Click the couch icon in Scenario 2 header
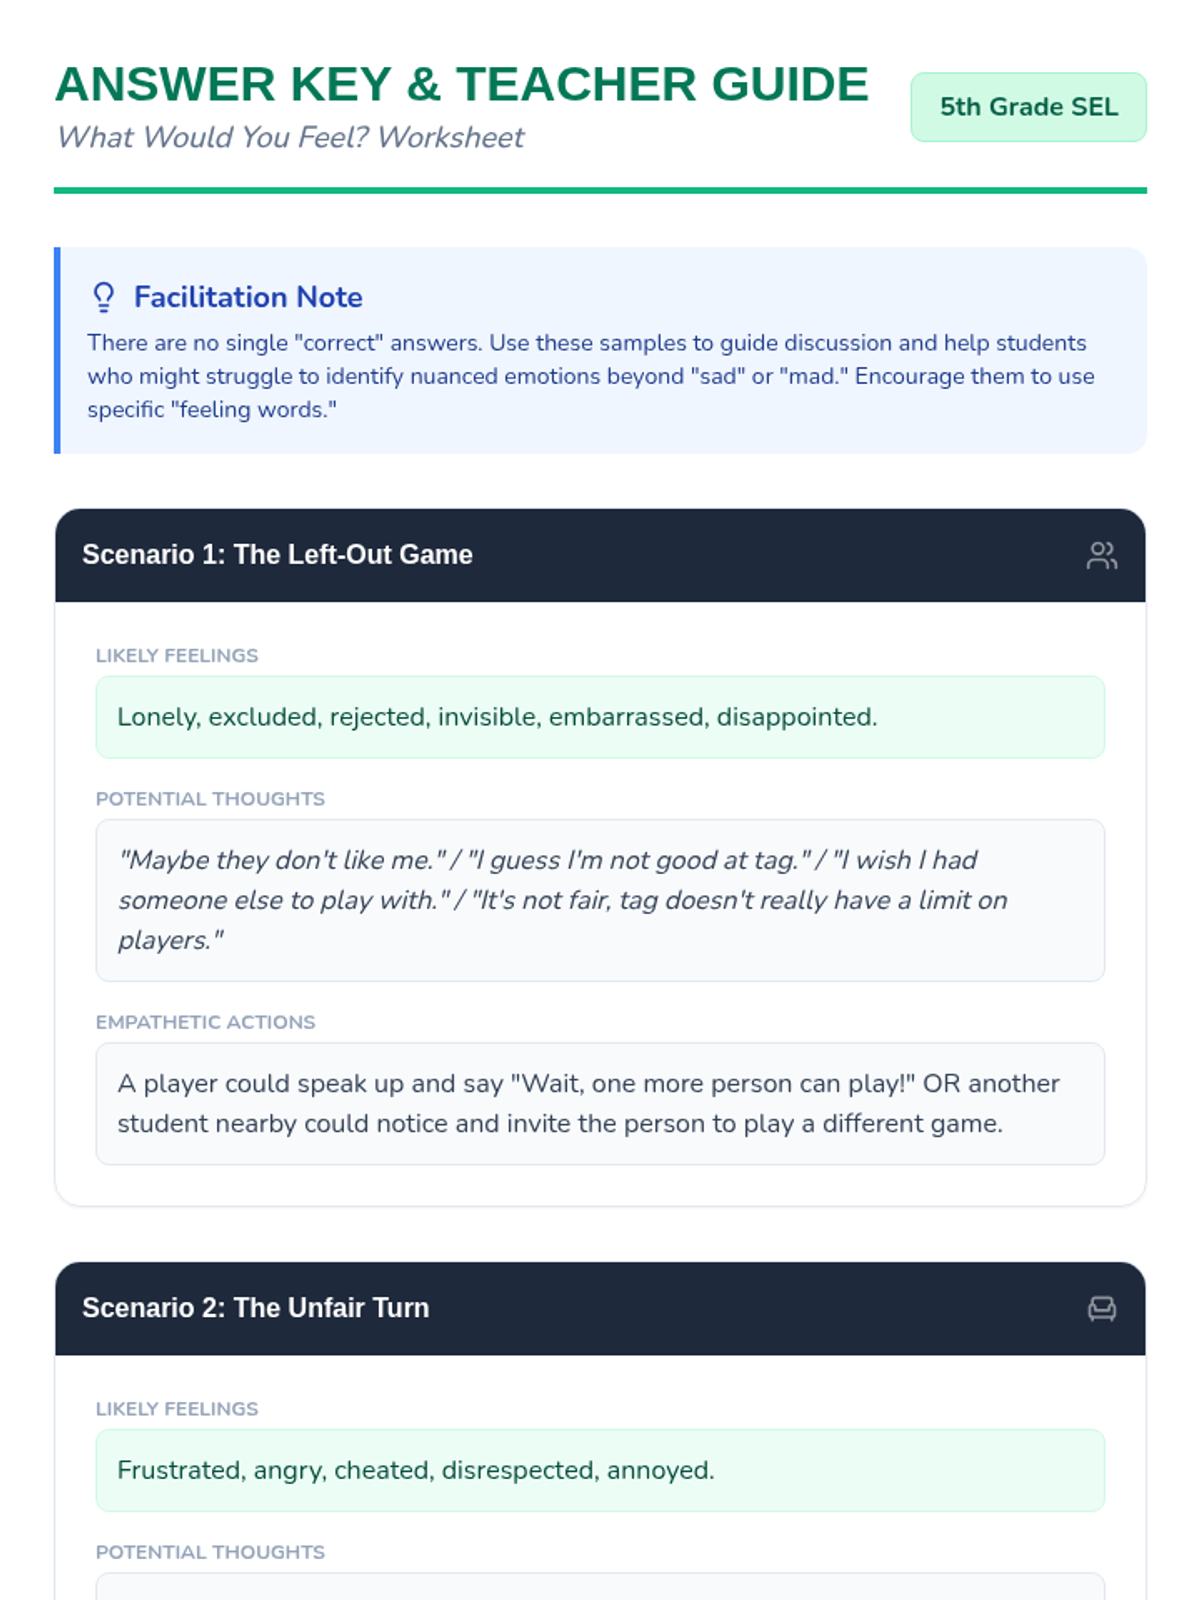This screenshot has height=1600, width=1200. tap(1101, 1308)
